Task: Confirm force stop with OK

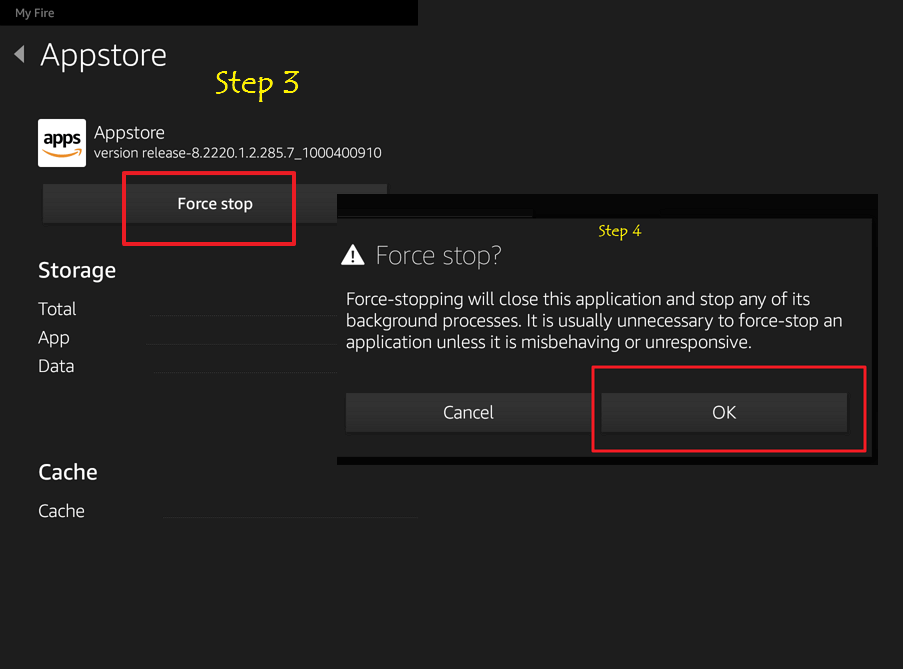Action: tap(724, 412)
